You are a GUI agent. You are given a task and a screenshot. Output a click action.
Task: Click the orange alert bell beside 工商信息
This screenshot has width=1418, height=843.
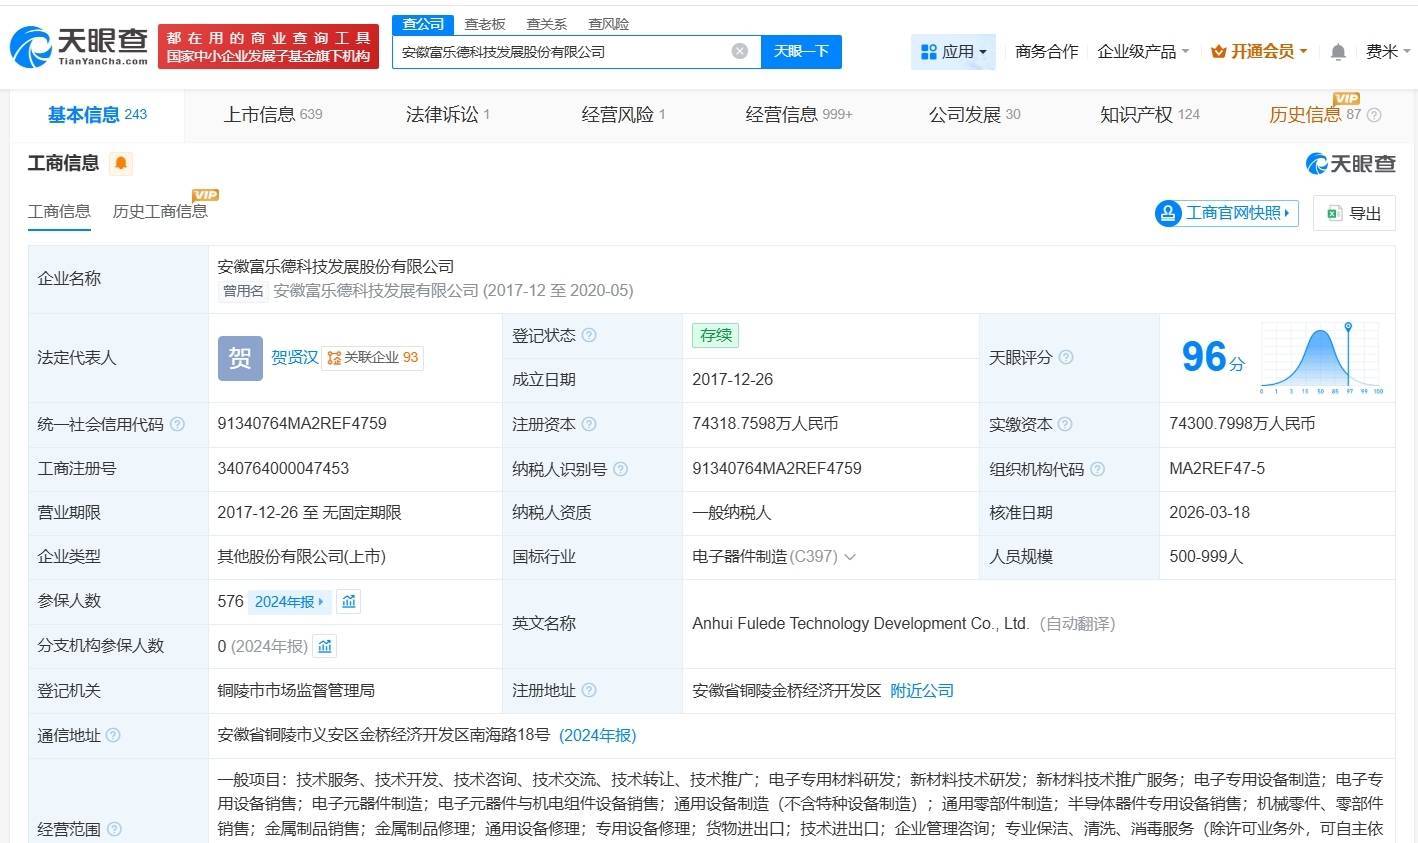121,163
